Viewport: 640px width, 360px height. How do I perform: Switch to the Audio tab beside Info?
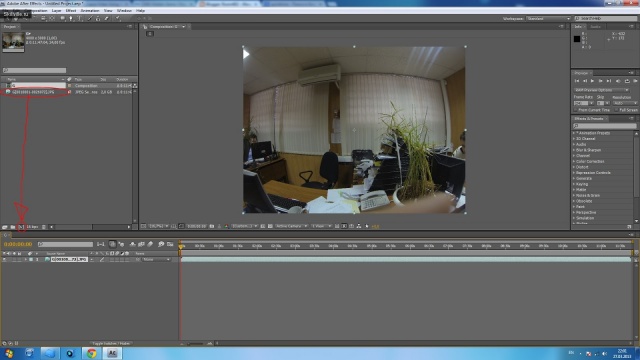pyautogui.click(x=596, y=27)
